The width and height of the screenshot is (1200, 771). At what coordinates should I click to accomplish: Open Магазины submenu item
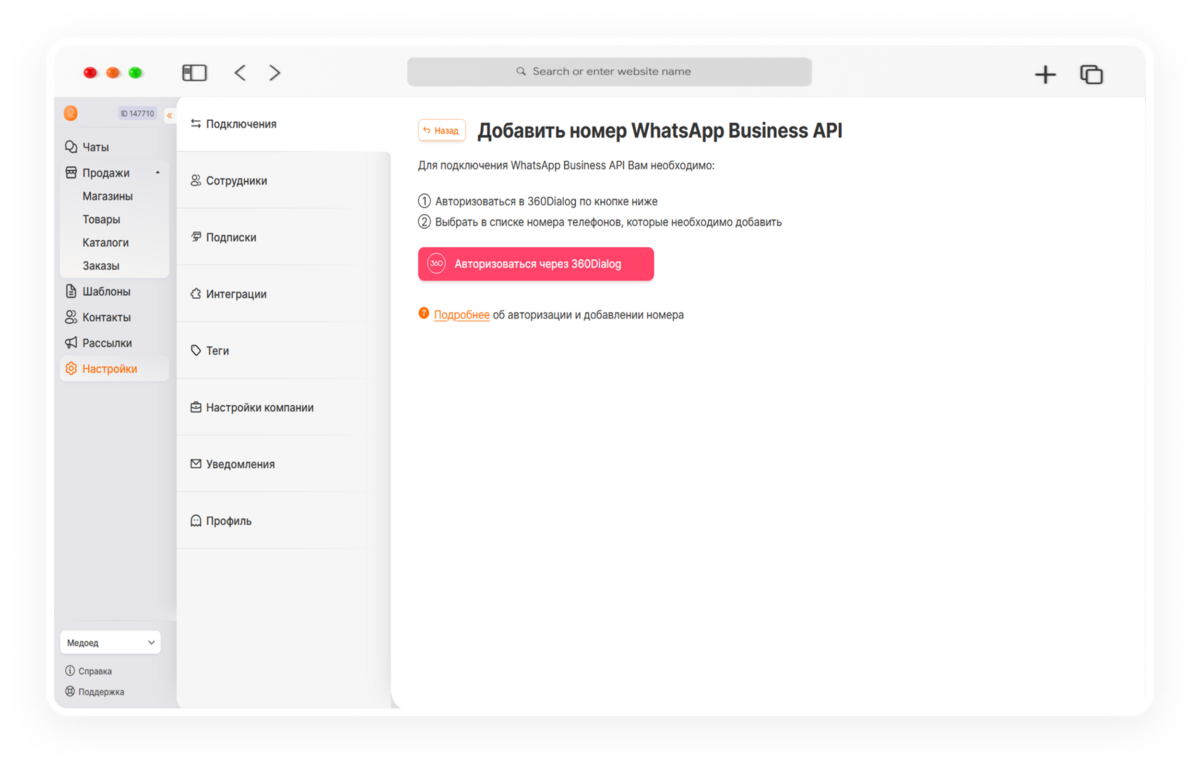point(108,196)
